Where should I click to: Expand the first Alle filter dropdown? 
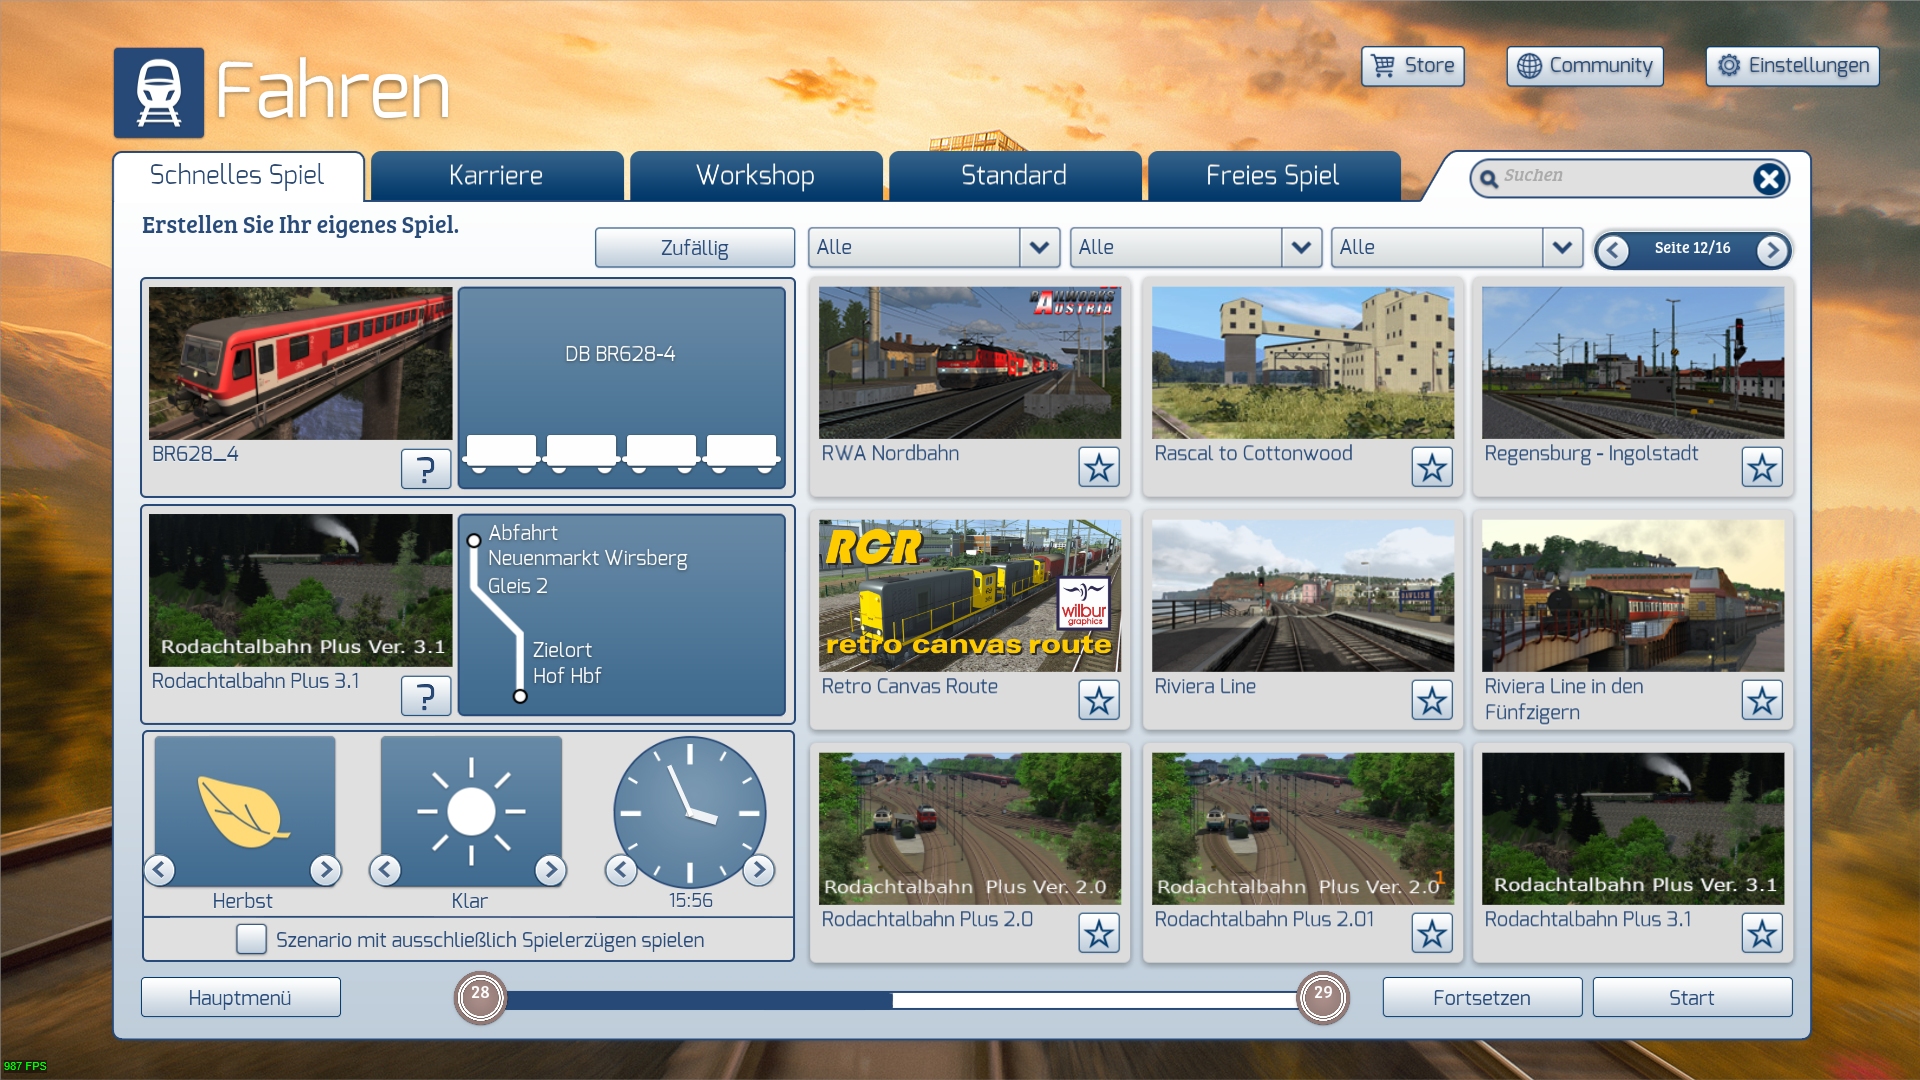[1039, 247]
